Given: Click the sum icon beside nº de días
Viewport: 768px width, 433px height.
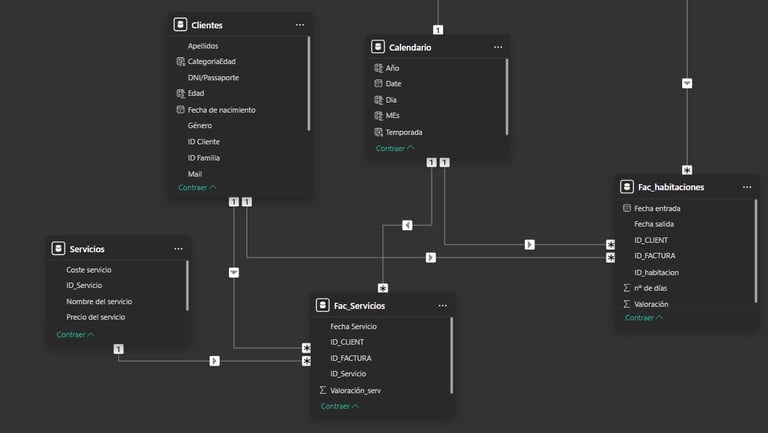Looking at the screenshot, I should (626, 288).
